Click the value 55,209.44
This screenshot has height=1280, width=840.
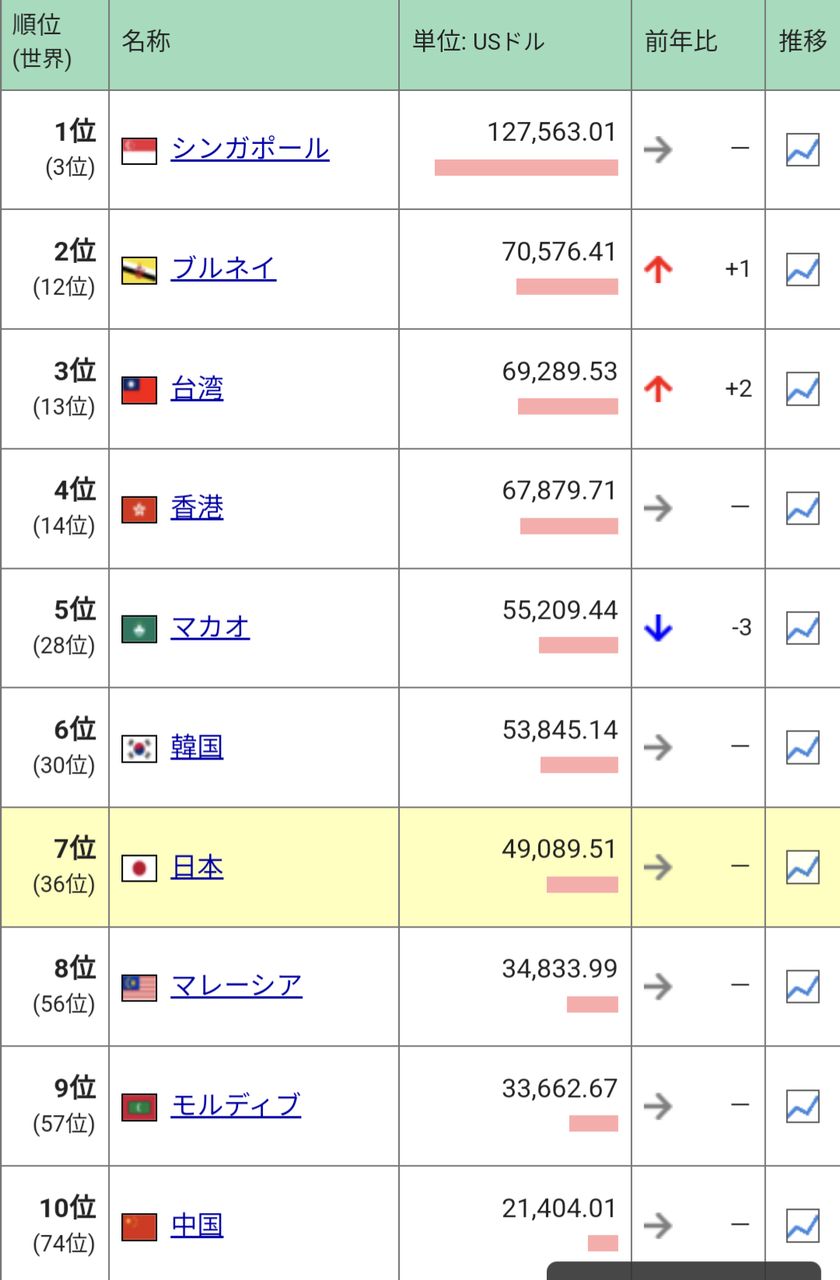coord(560,610)
